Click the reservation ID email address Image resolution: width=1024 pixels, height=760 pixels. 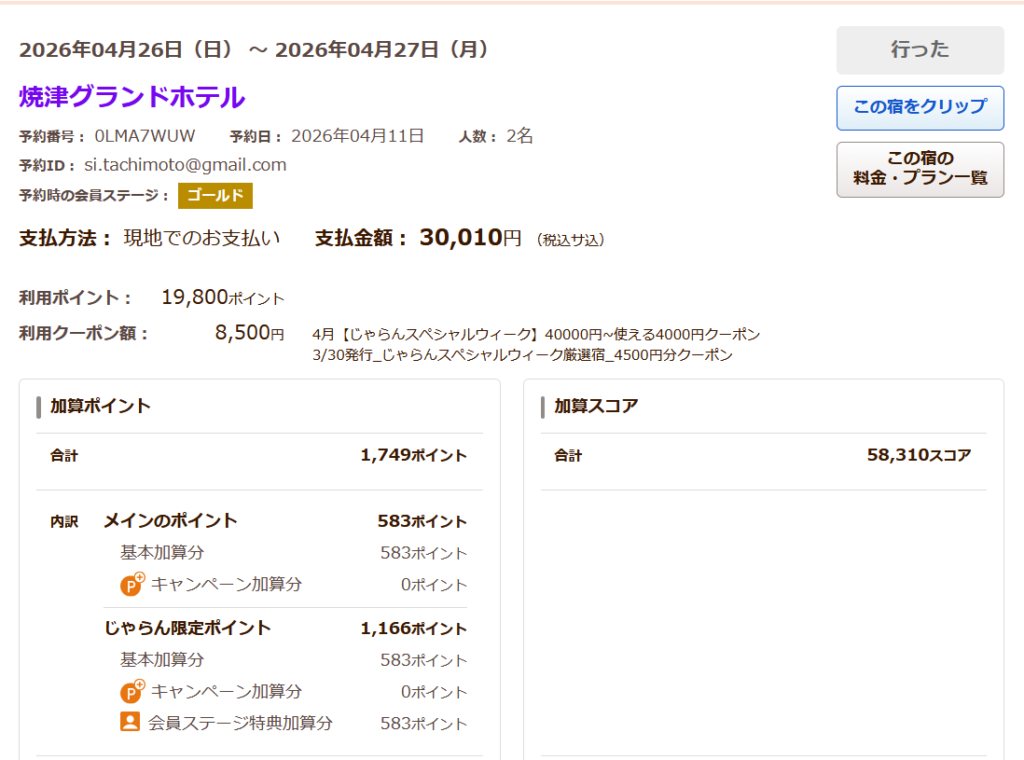click(x=185, y=165)
